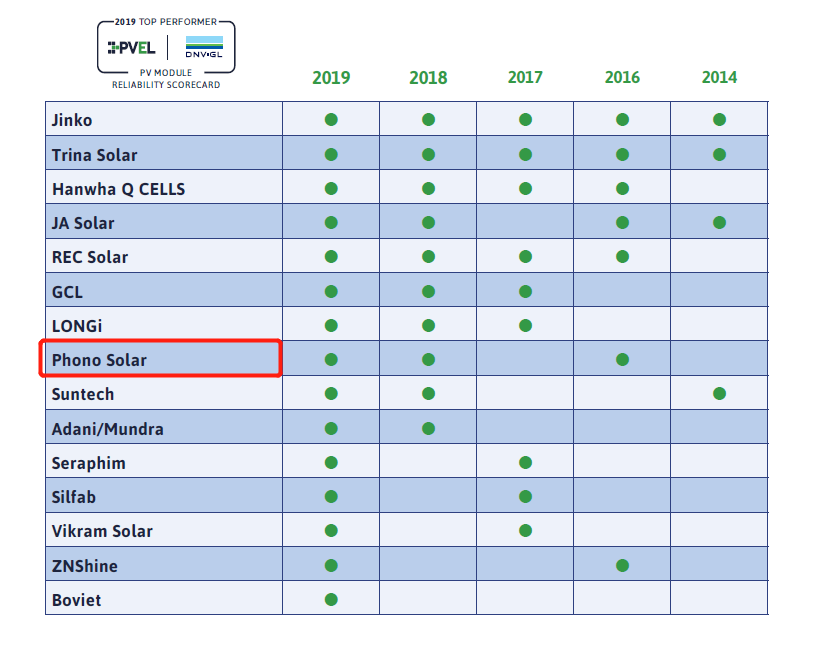Click the Vikram Solar row label
Viewport: 824px width, 653px height.
click(x=102, y=532)
